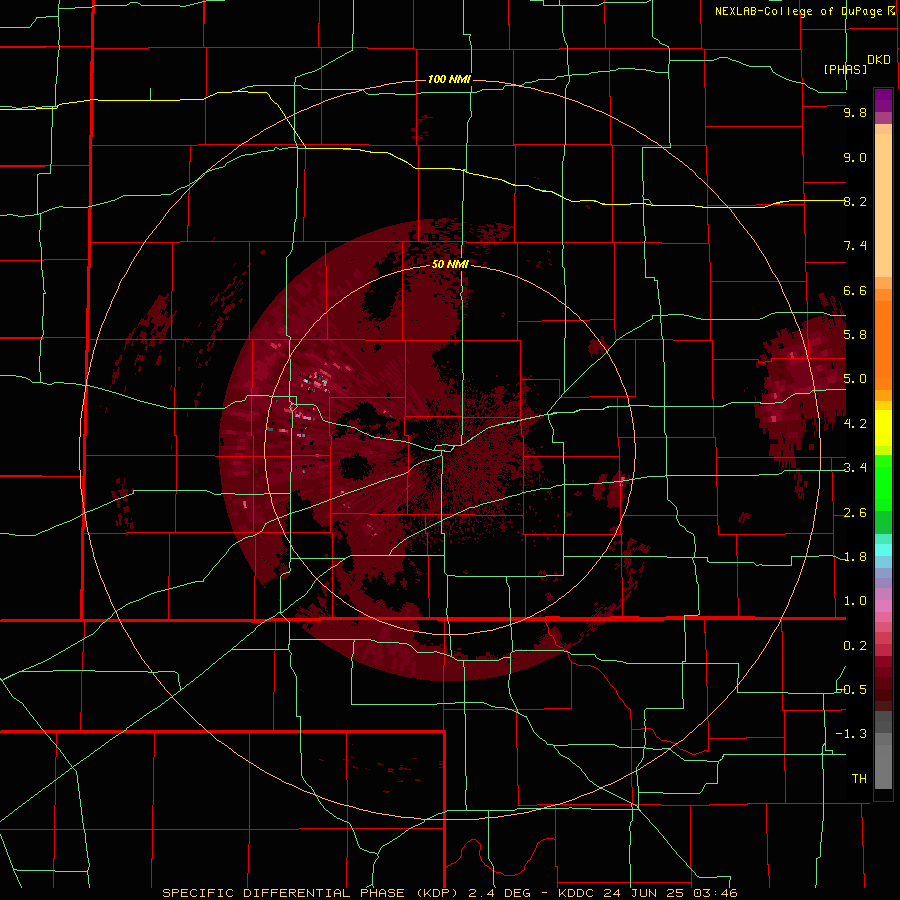Pick the cyan band of the color bar
The width and height of the screenshot is (900, 900).
[x=883, y=549]
